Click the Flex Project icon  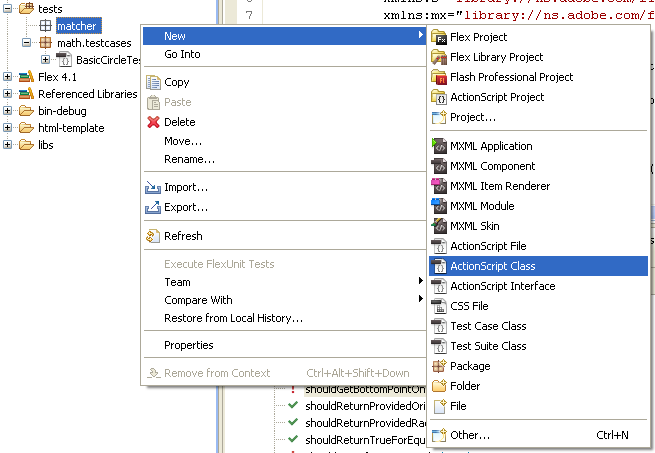click(439, 37)
